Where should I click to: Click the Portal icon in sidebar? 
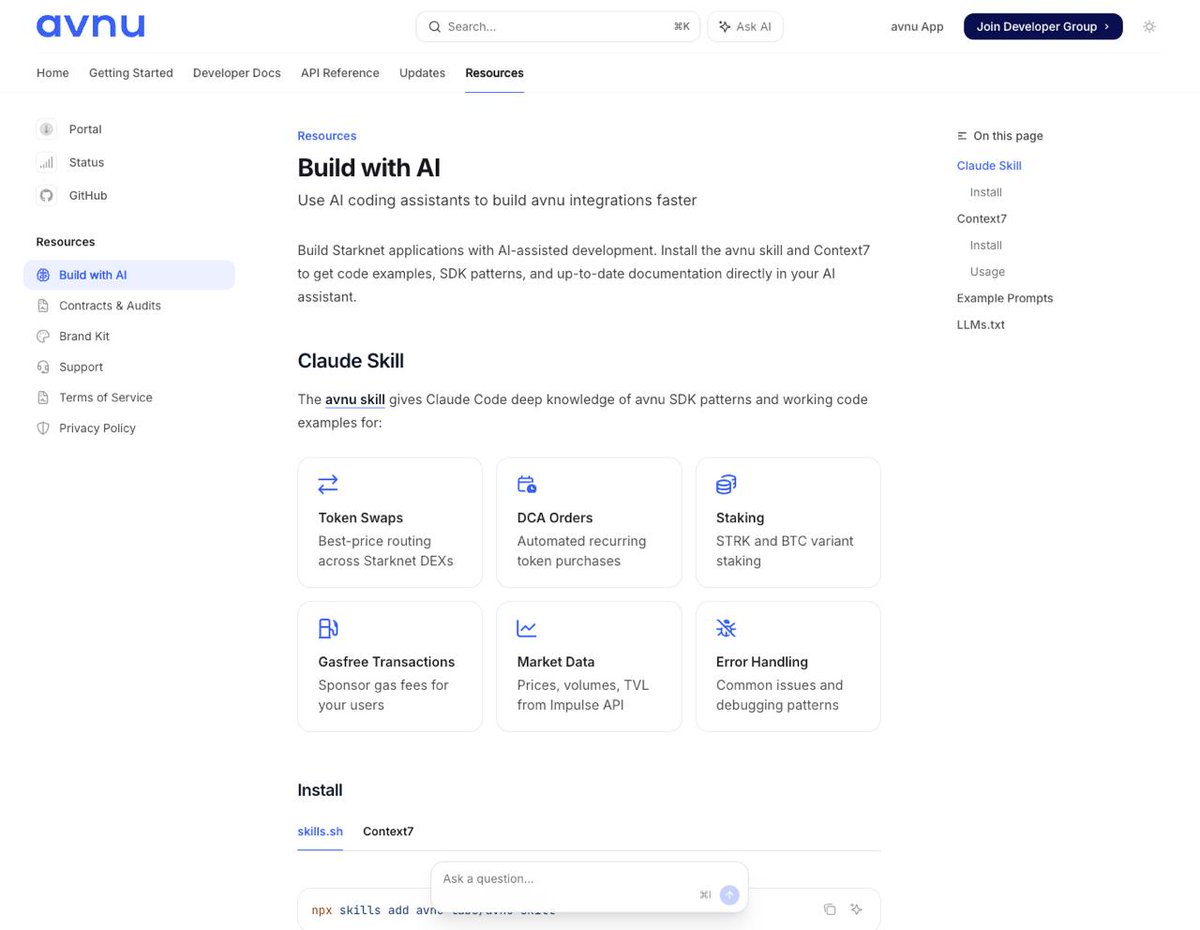46,129
